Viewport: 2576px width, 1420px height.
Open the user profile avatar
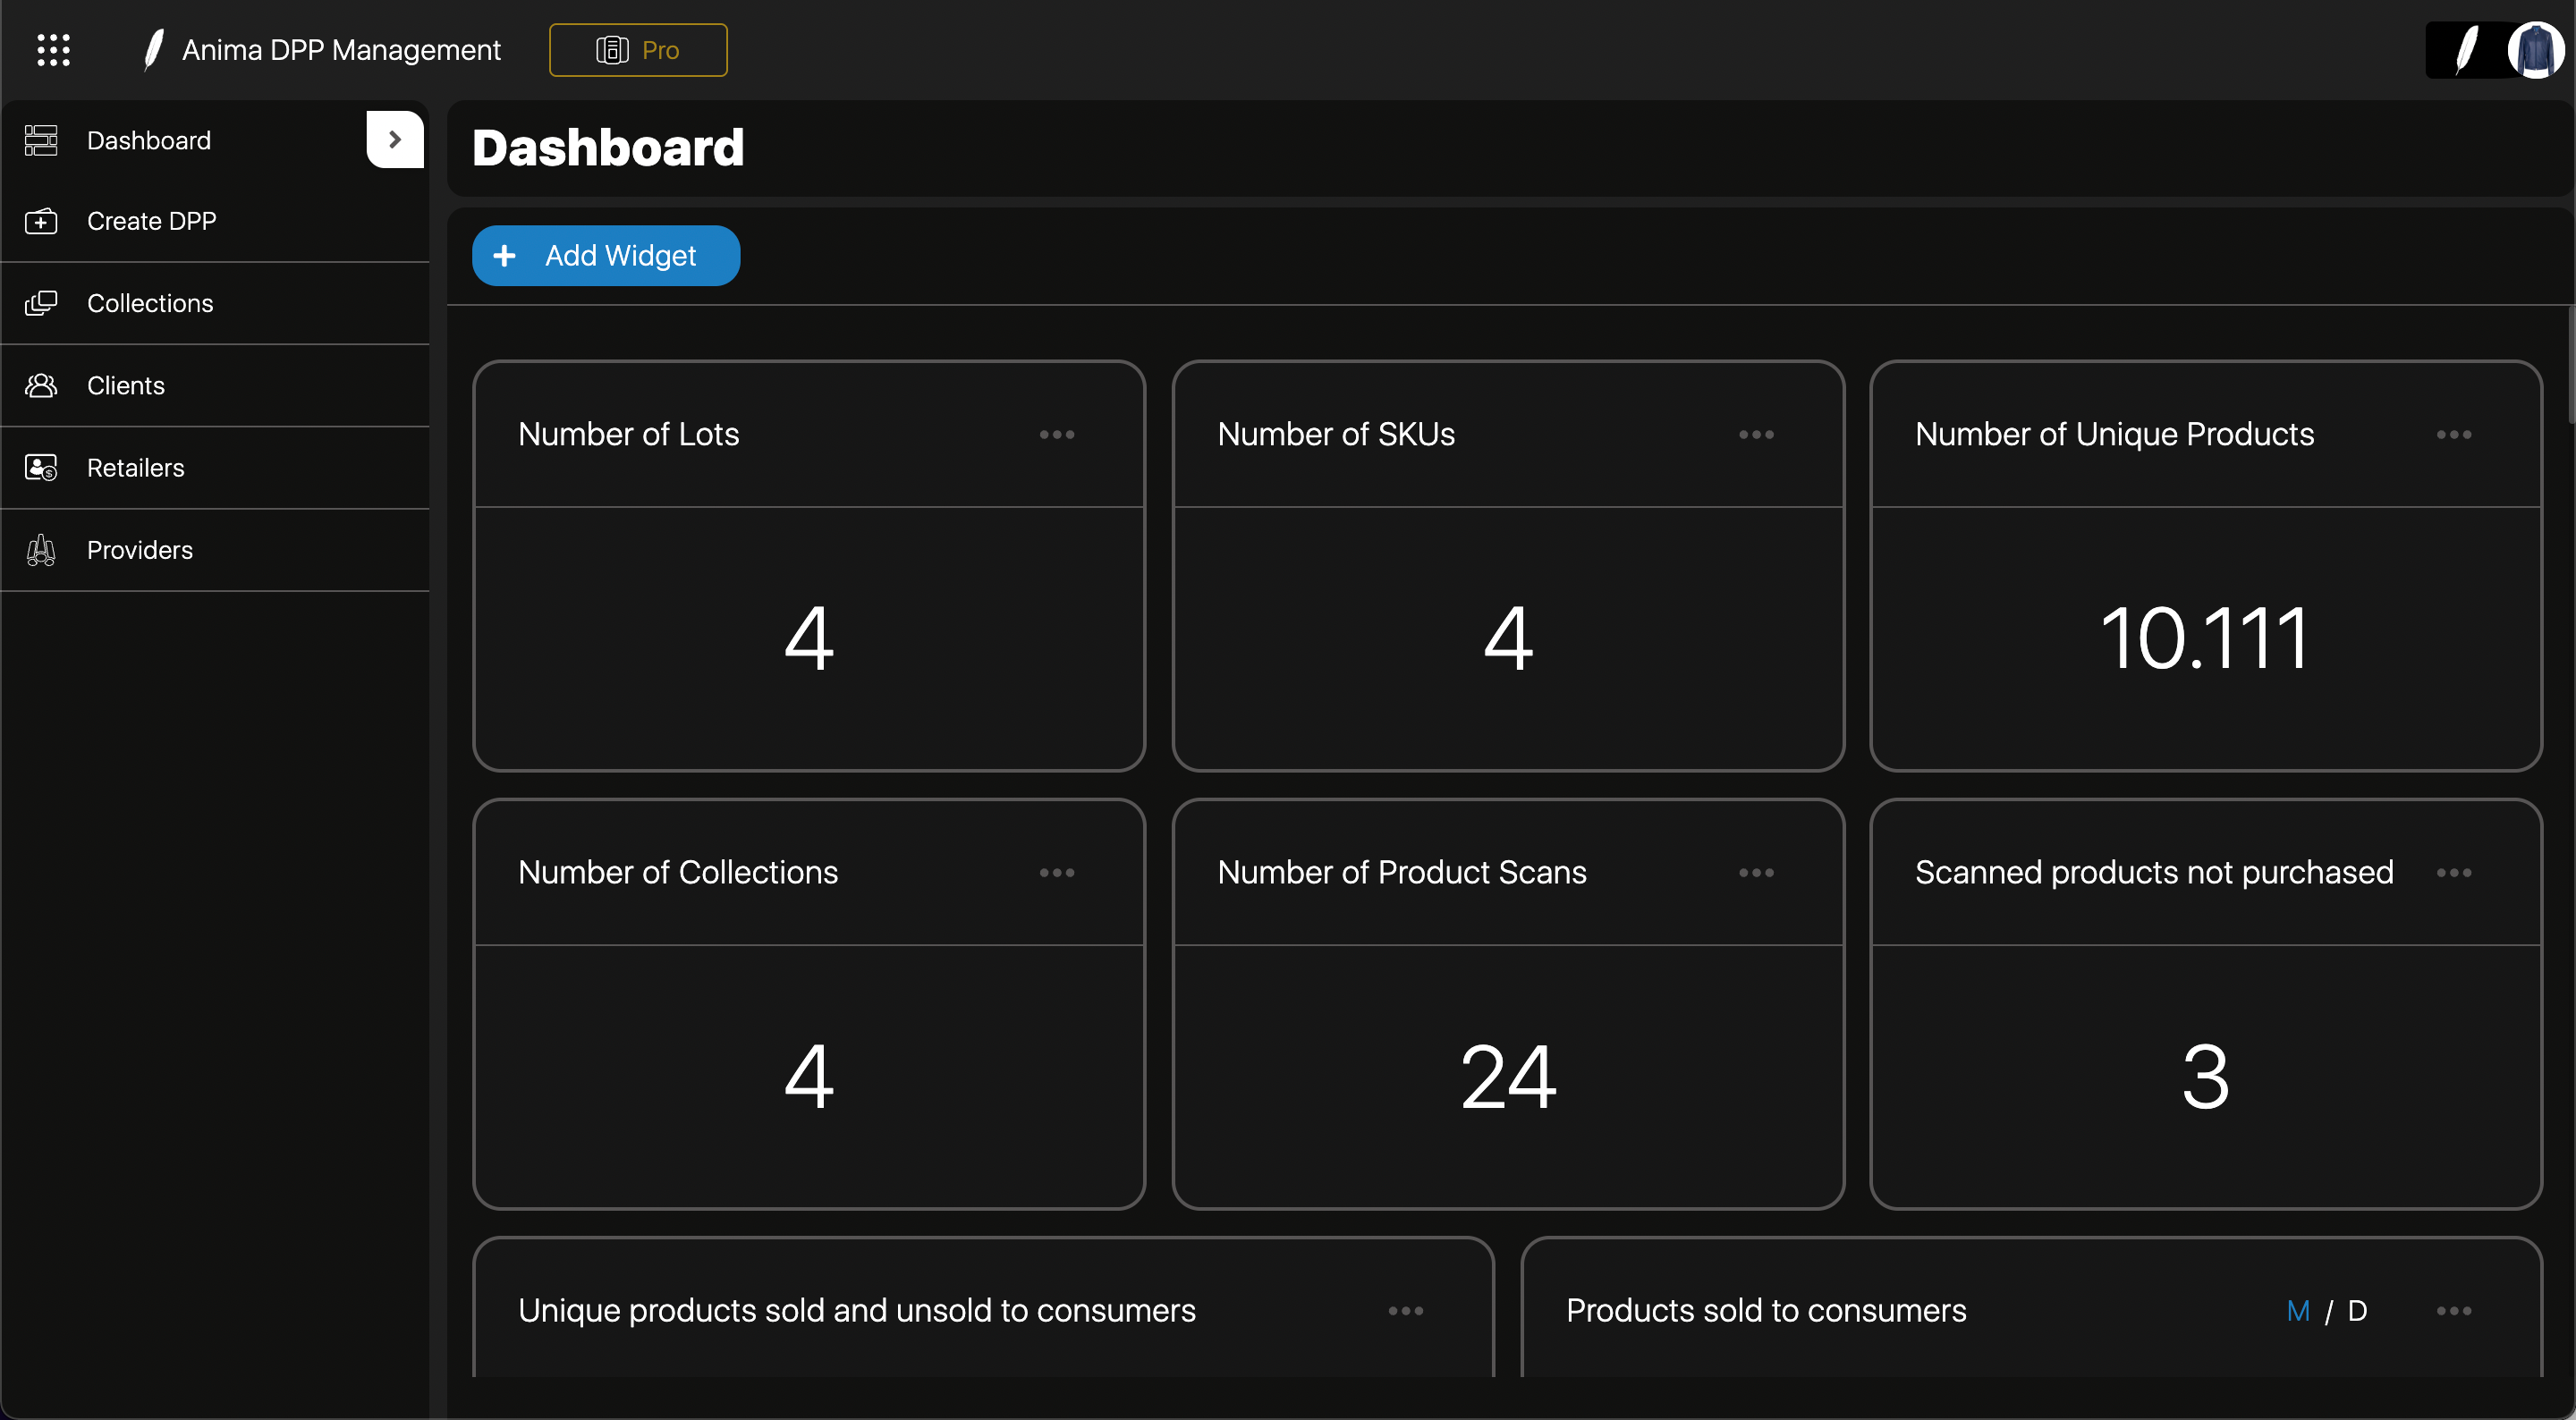[x=2536, y=49]
